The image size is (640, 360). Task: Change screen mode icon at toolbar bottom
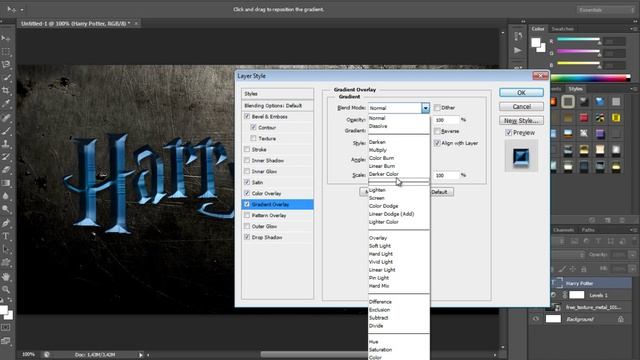(6, 341)
